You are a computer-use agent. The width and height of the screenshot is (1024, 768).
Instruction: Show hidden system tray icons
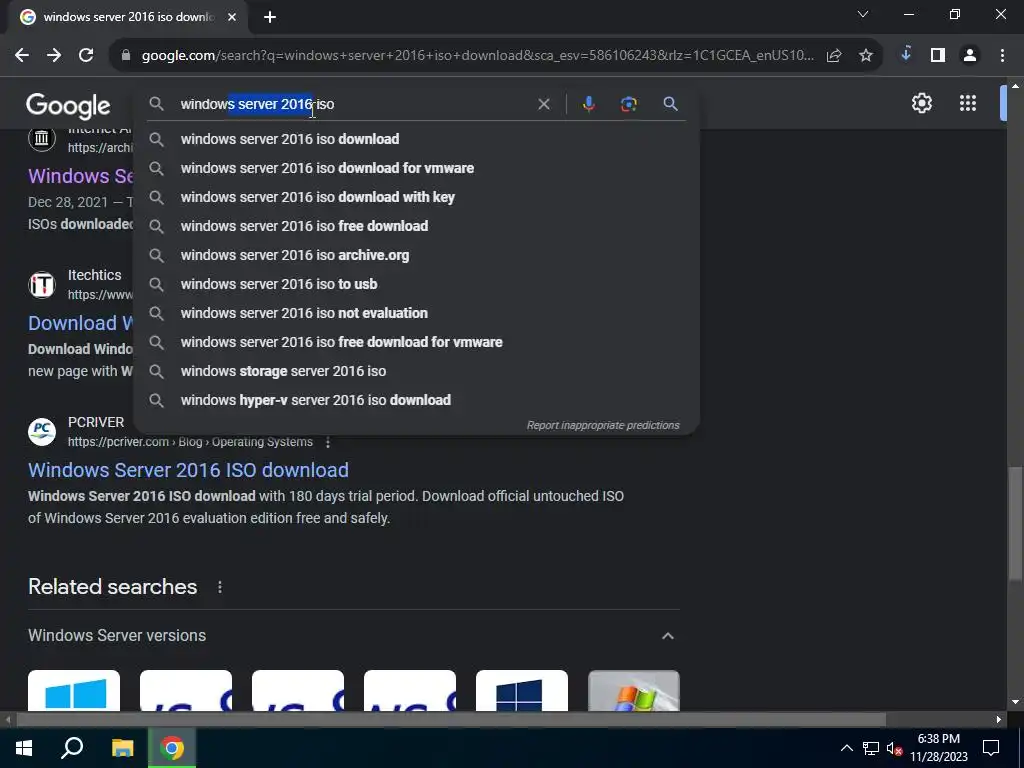(x=846, y=748)
